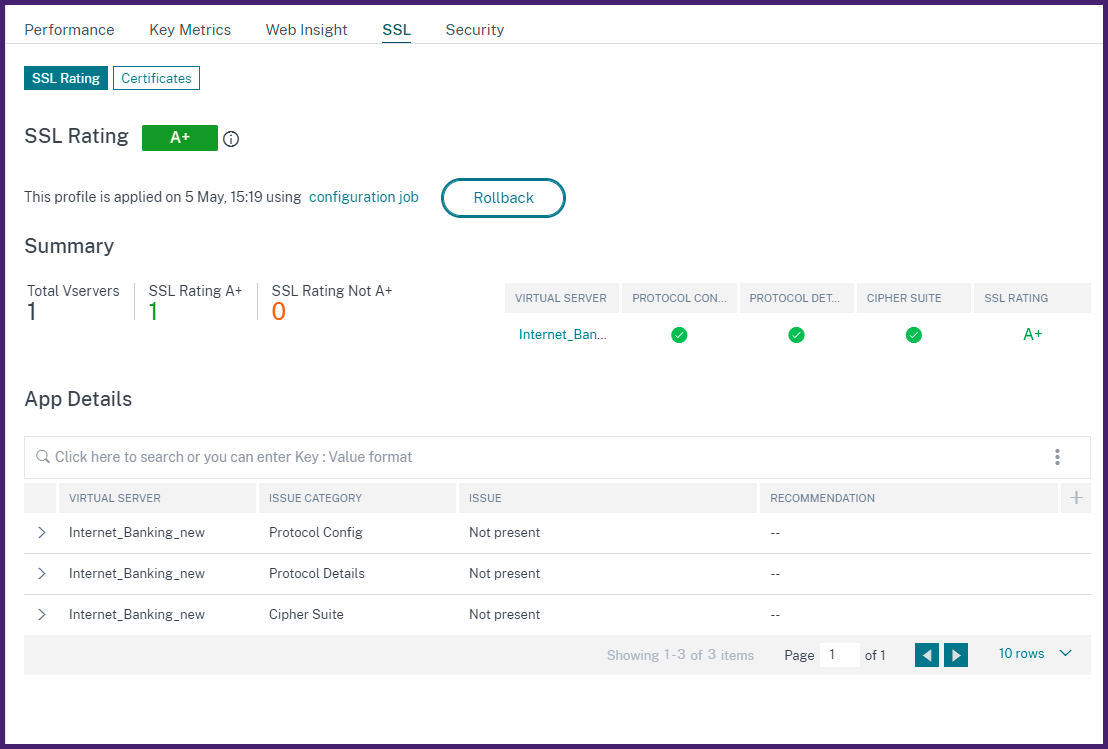Open the 10 rows dropdown

(x=1035, y=654)
